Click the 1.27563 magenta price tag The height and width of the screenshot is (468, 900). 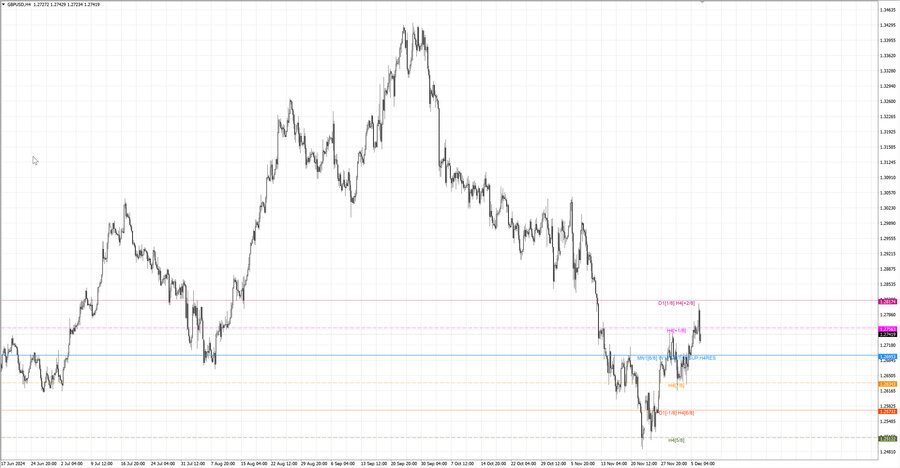click(888, 329)
